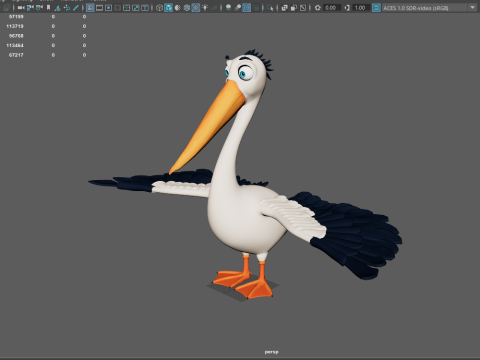Toggle the Textured display icon
Image resolution: width=480 pixels, height=360 pixels.
click(x=196, y=7)
